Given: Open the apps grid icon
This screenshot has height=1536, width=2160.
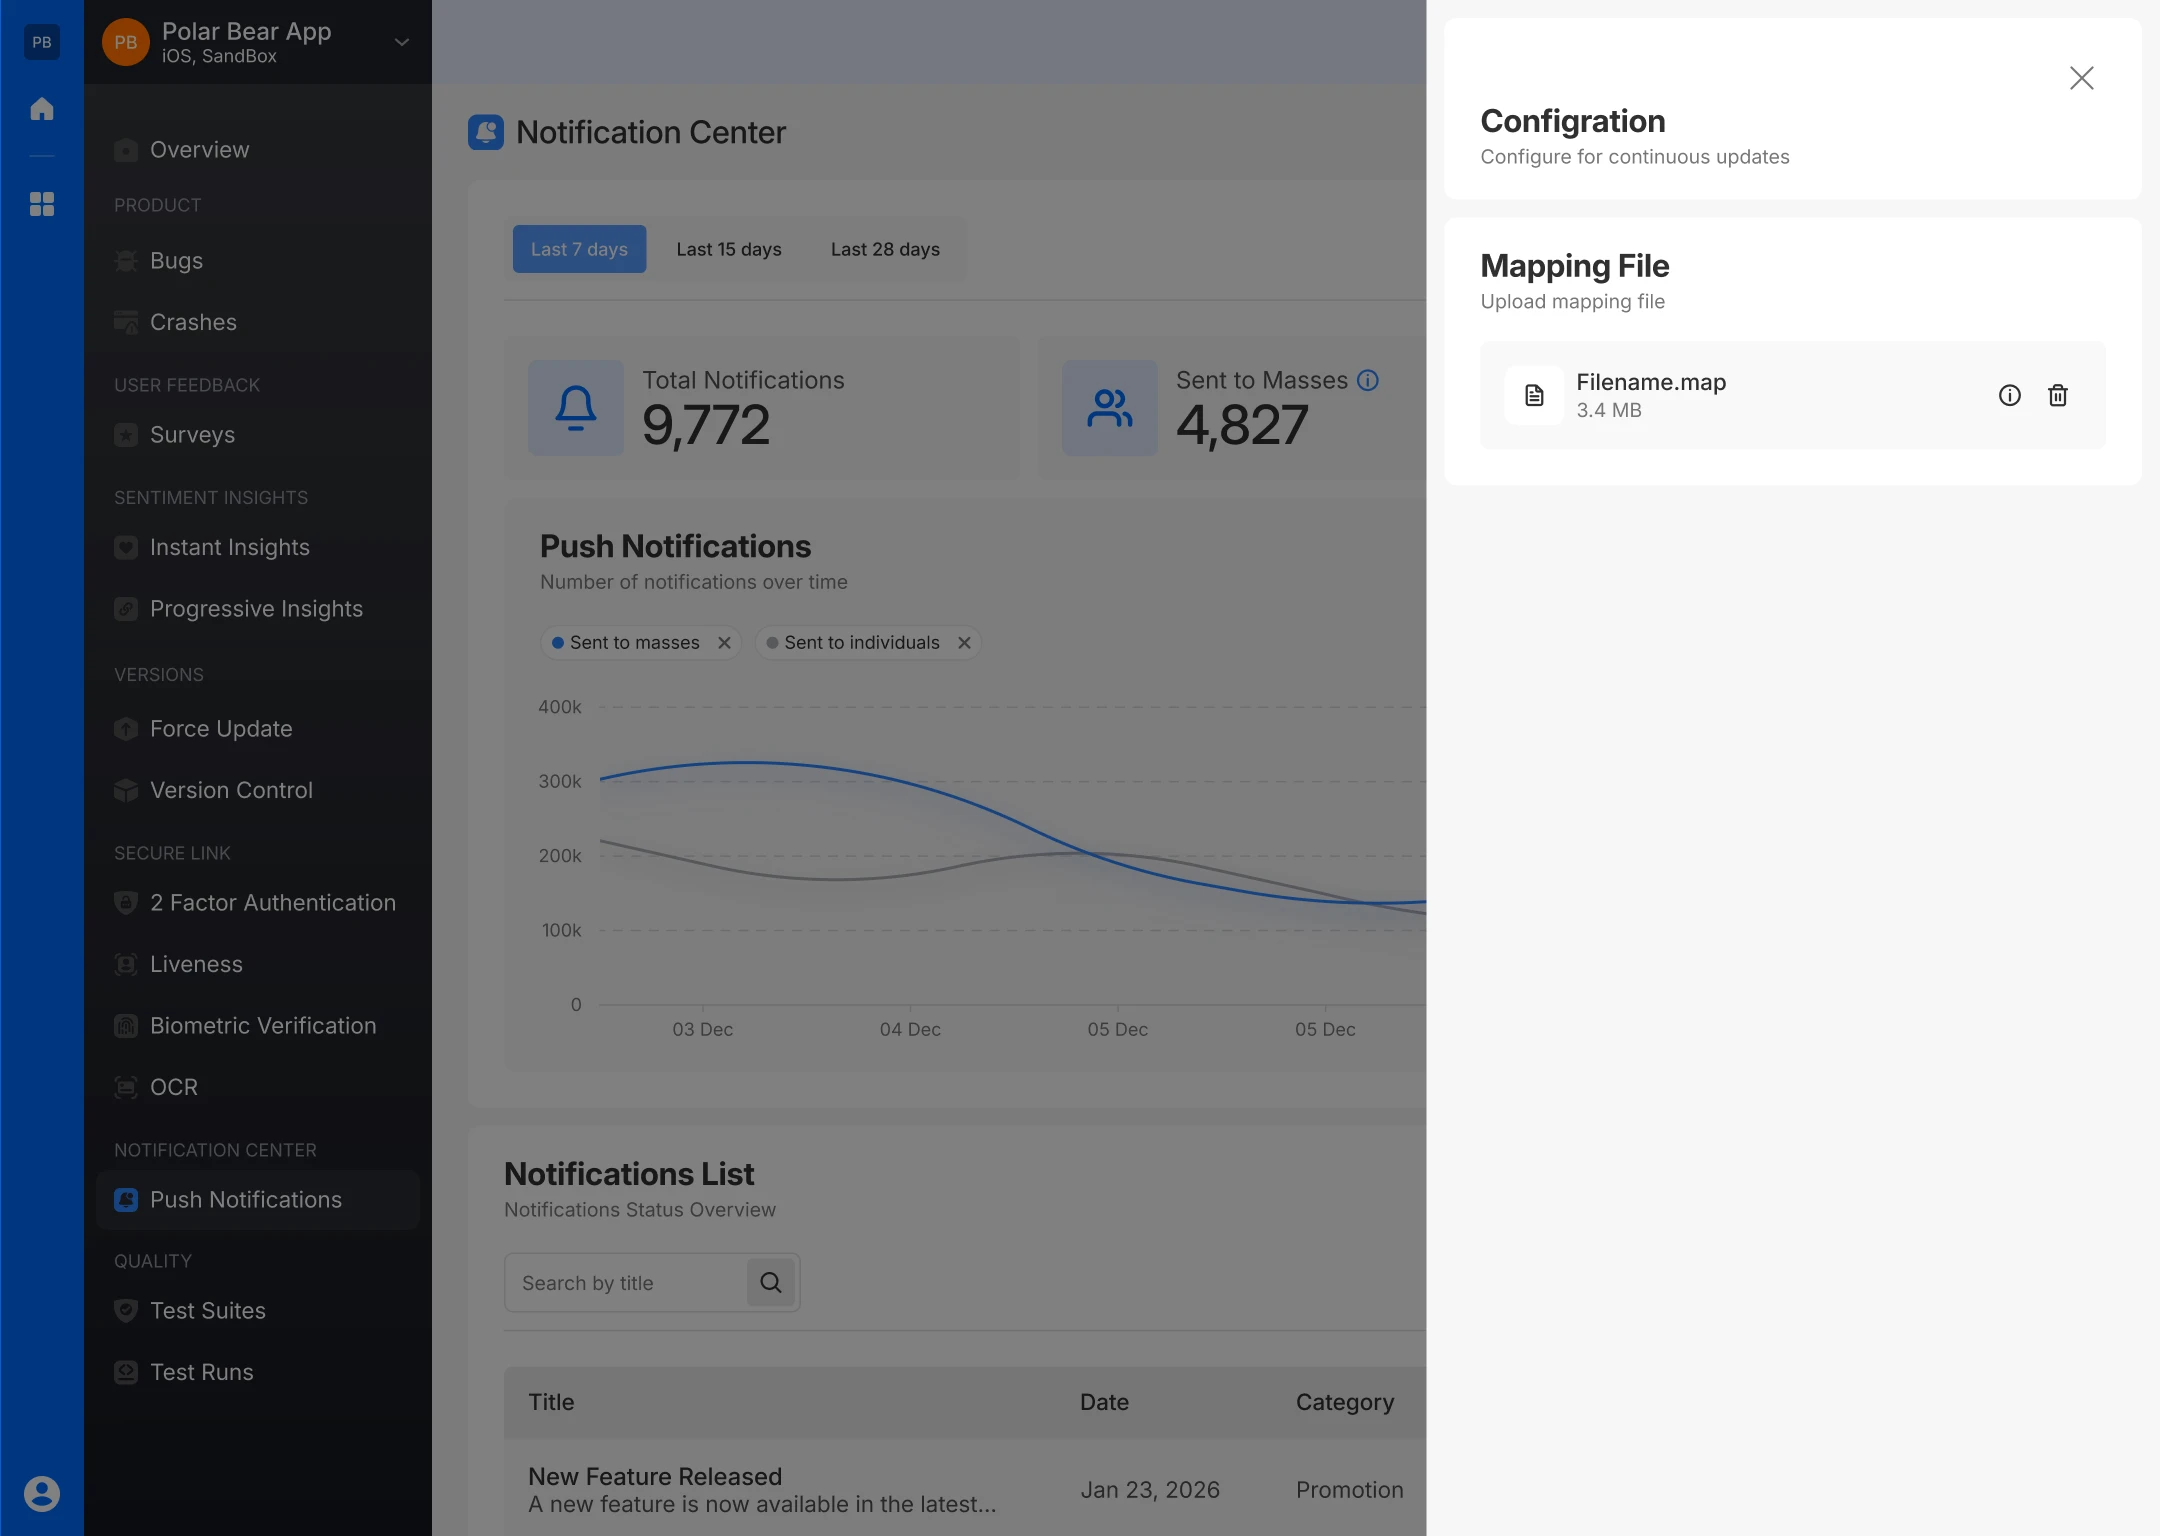Looking at the screenshot, I should [x=42, y=204].
